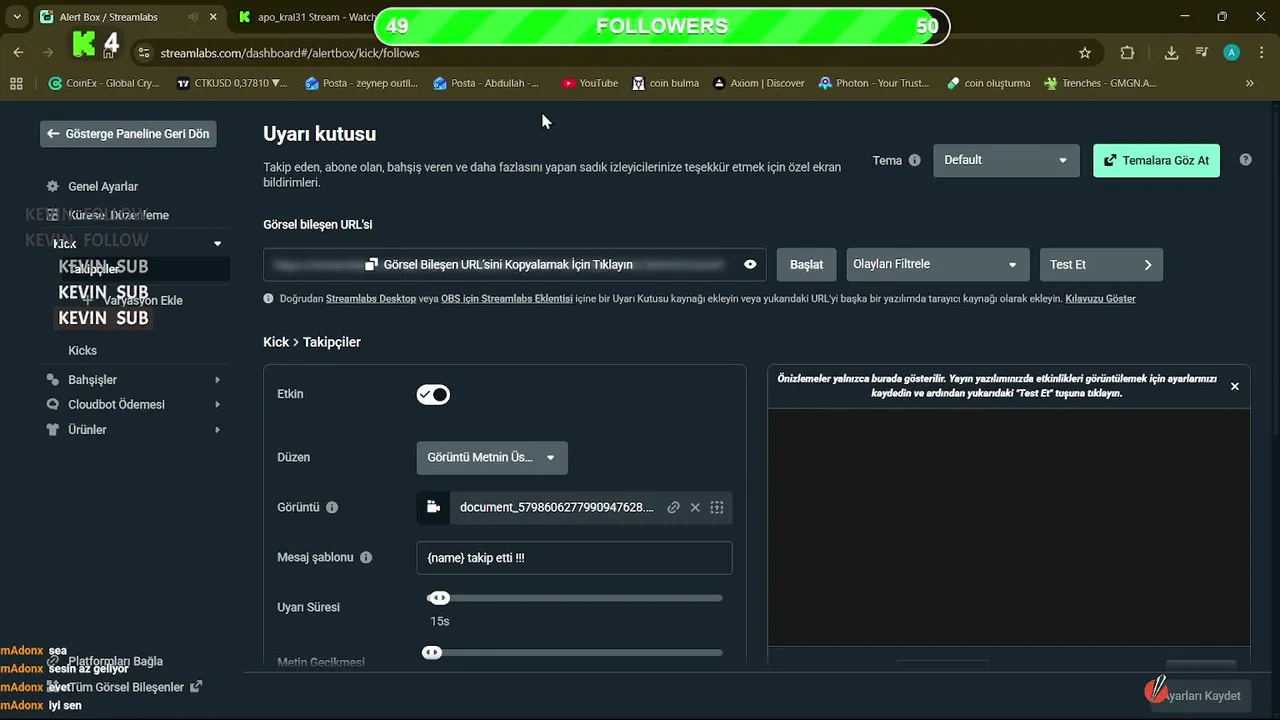Open the media gallery grid icon
Screen dimensions: 1280x720
tap(717, 508)
